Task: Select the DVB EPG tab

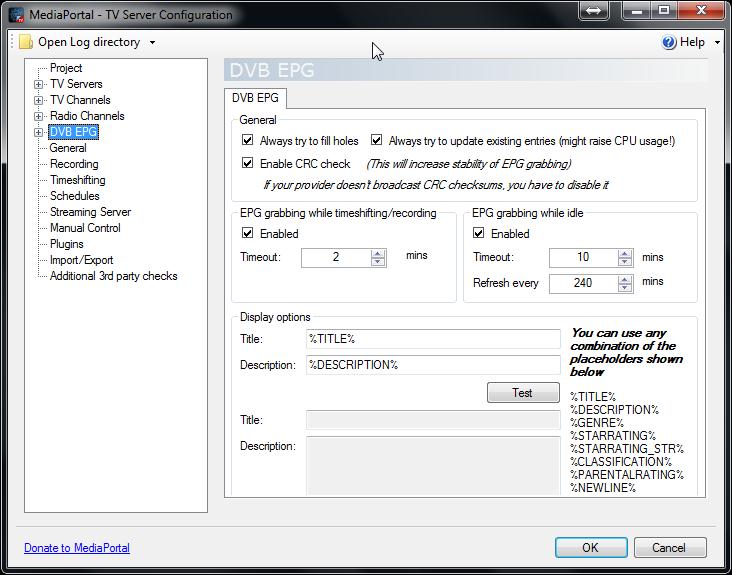Action: point(255,98)
